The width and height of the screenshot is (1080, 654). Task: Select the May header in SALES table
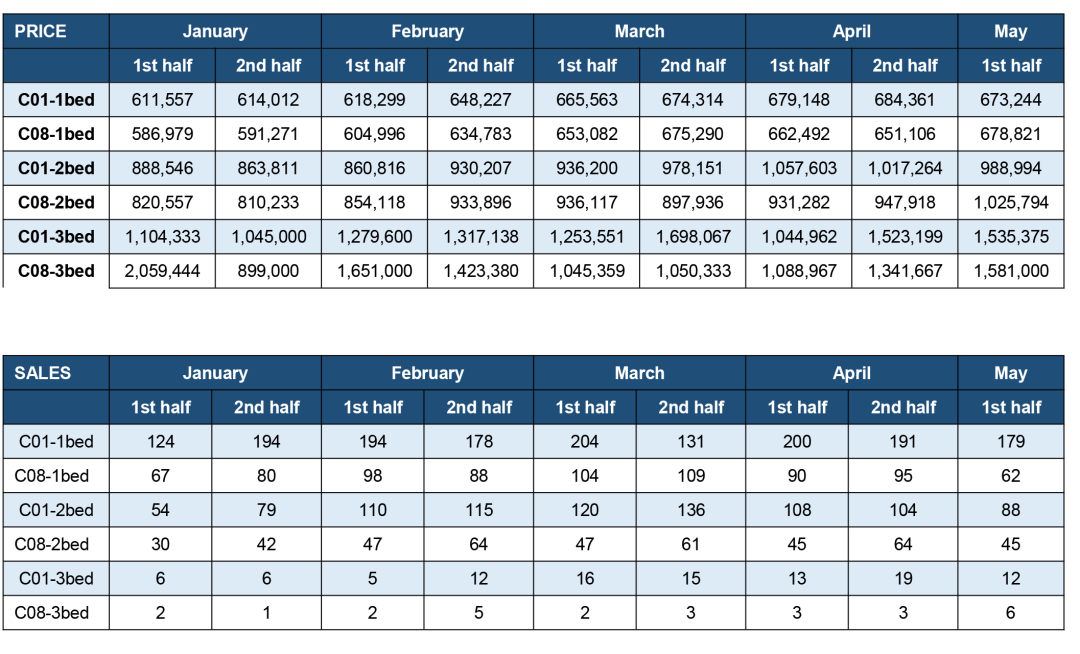tap(1010, 373)
